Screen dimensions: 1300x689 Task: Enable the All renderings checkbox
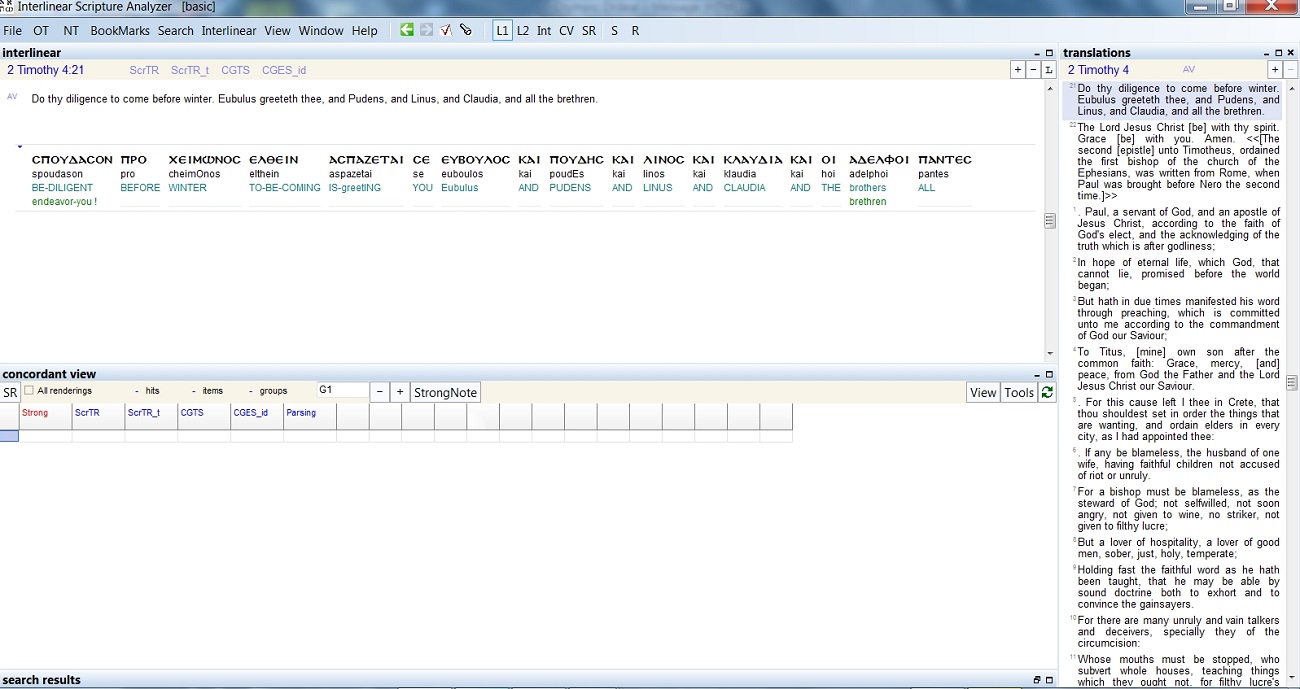[x=29, y=390]
